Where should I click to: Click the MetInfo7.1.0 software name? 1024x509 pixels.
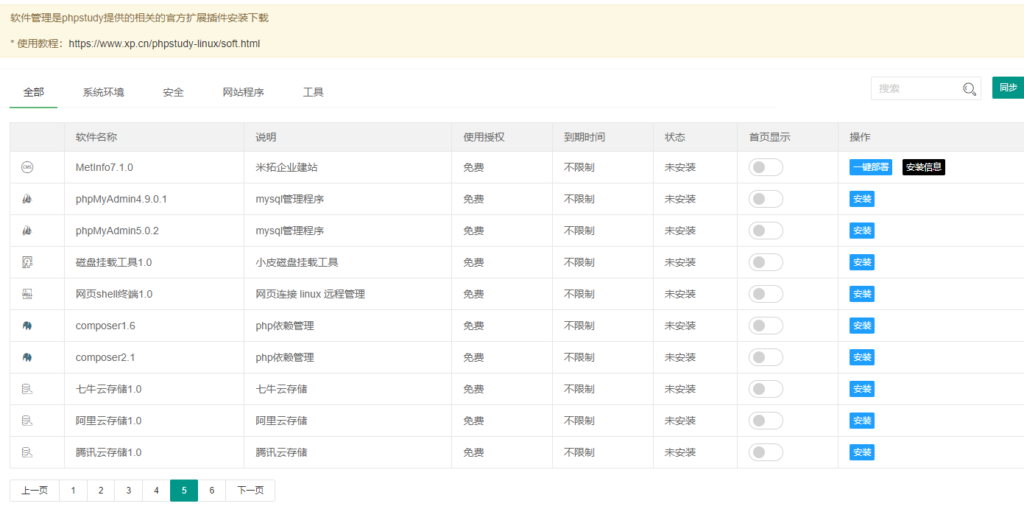point(104,167)
